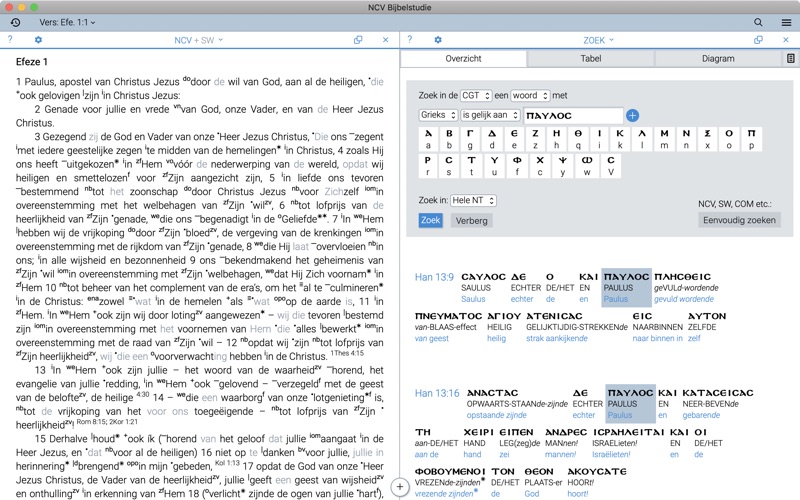Open the NCV + SW module dropdown
Viewport: 800px width, 500px height.
click(x=198, y=40)
